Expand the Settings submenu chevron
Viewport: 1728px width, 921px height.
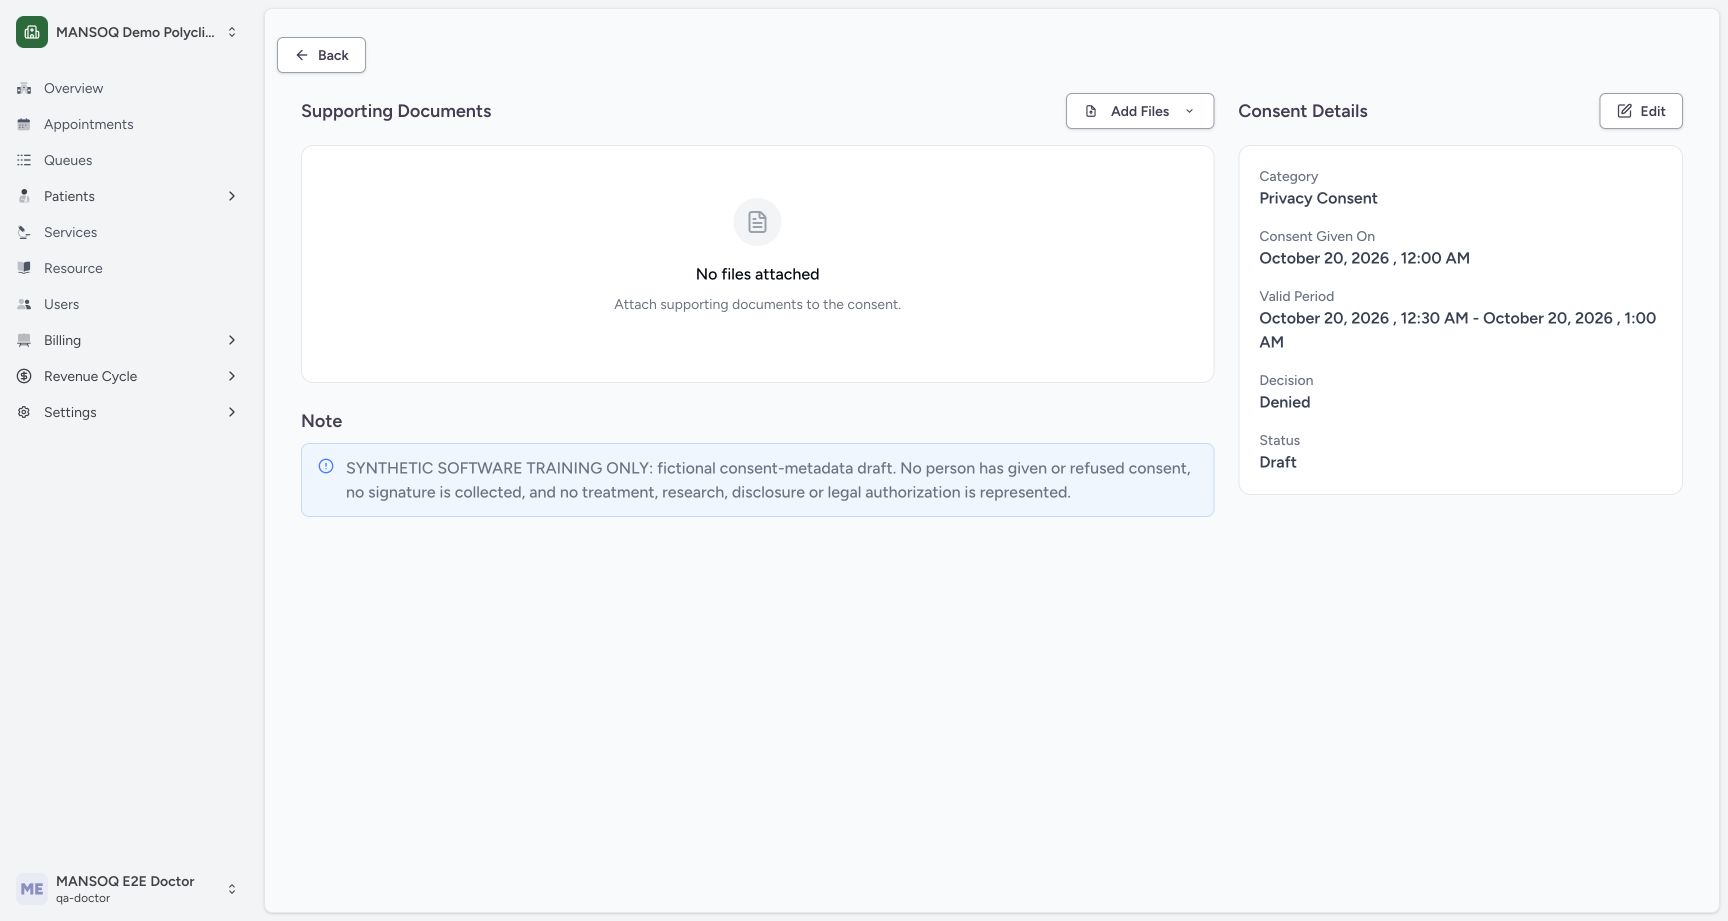(x=232, y=412)
